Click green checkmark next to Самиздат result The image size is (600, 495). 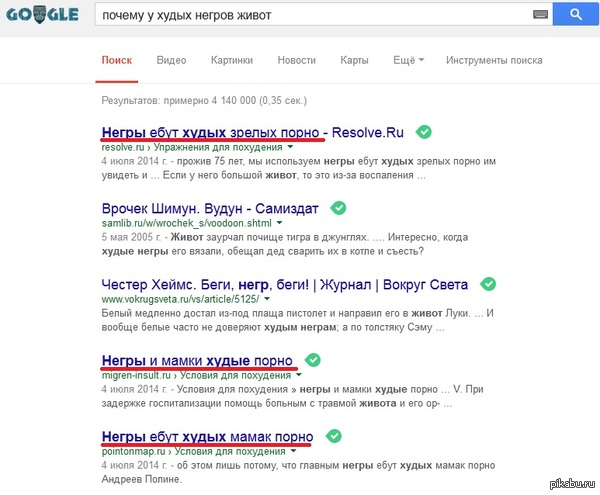click(338, 208)
